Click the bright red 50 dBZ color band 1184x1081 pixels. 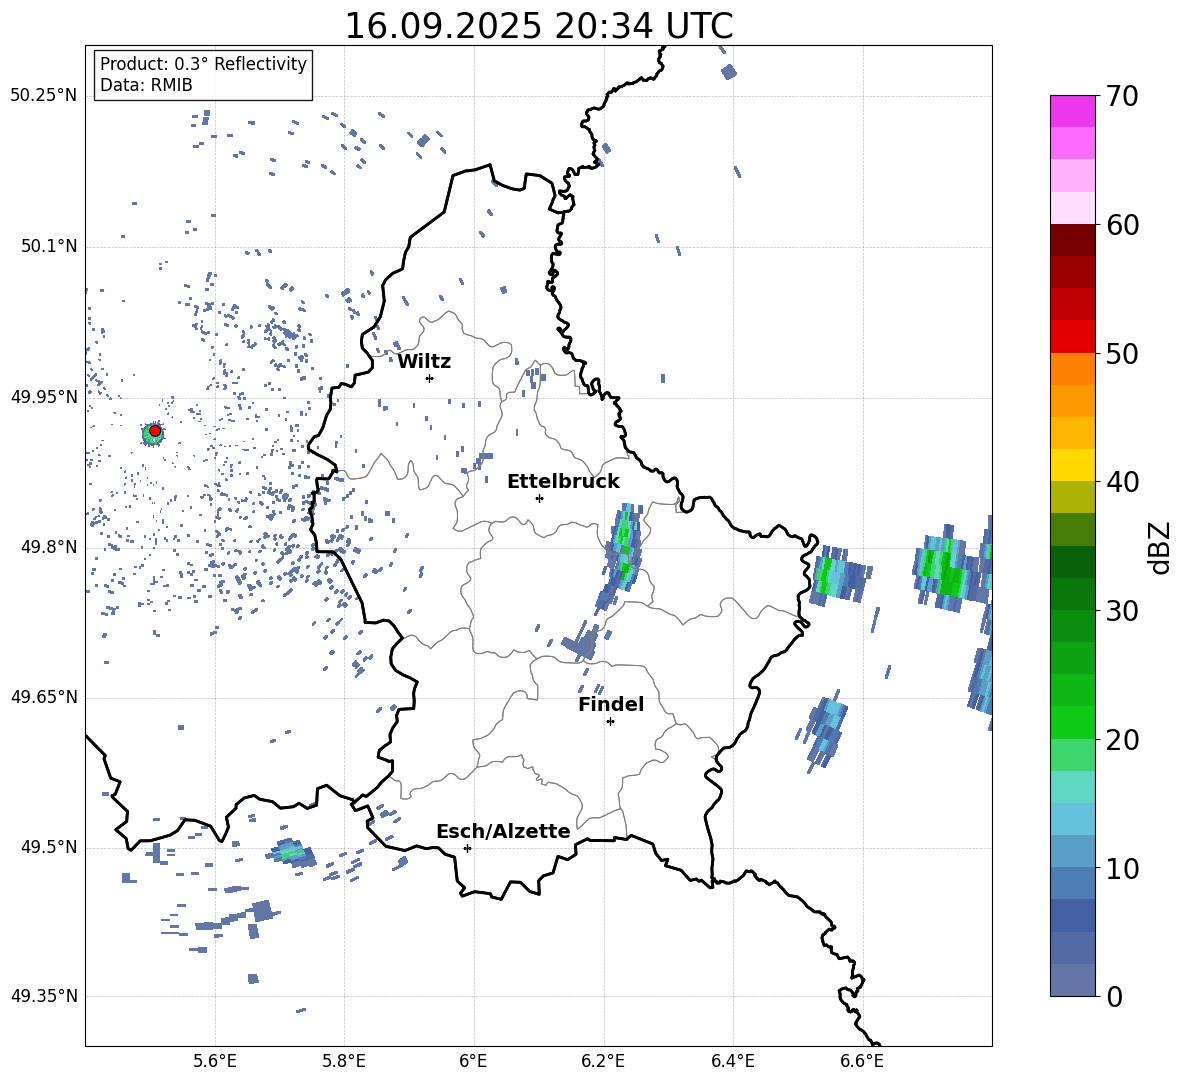pyautogui.click(x=1072, y=337)
